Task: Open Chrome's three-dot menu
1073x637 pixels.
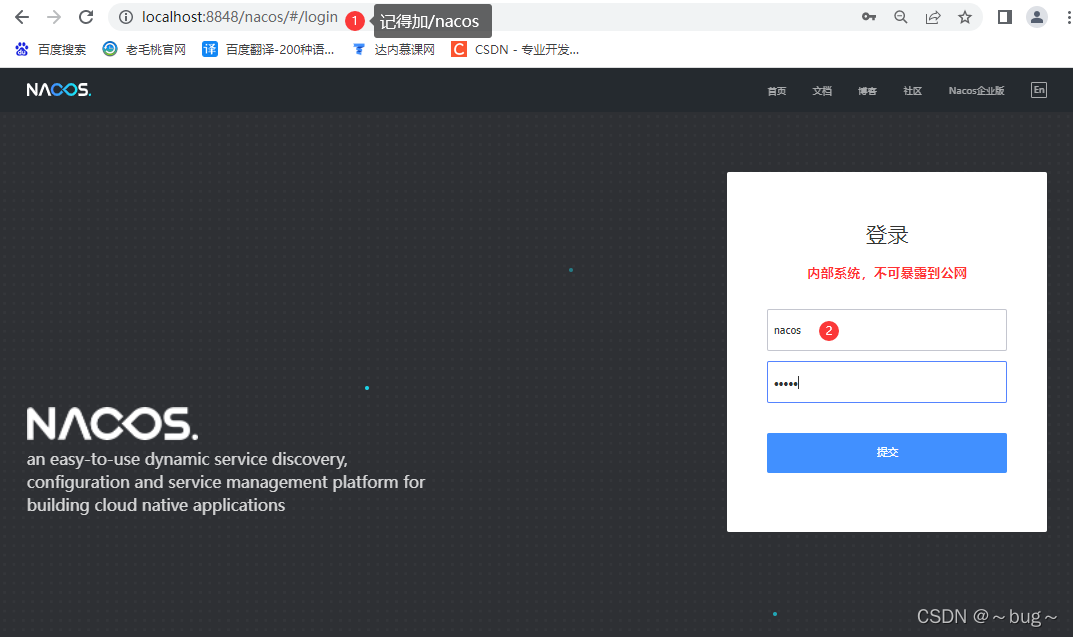Action: 1063,16
